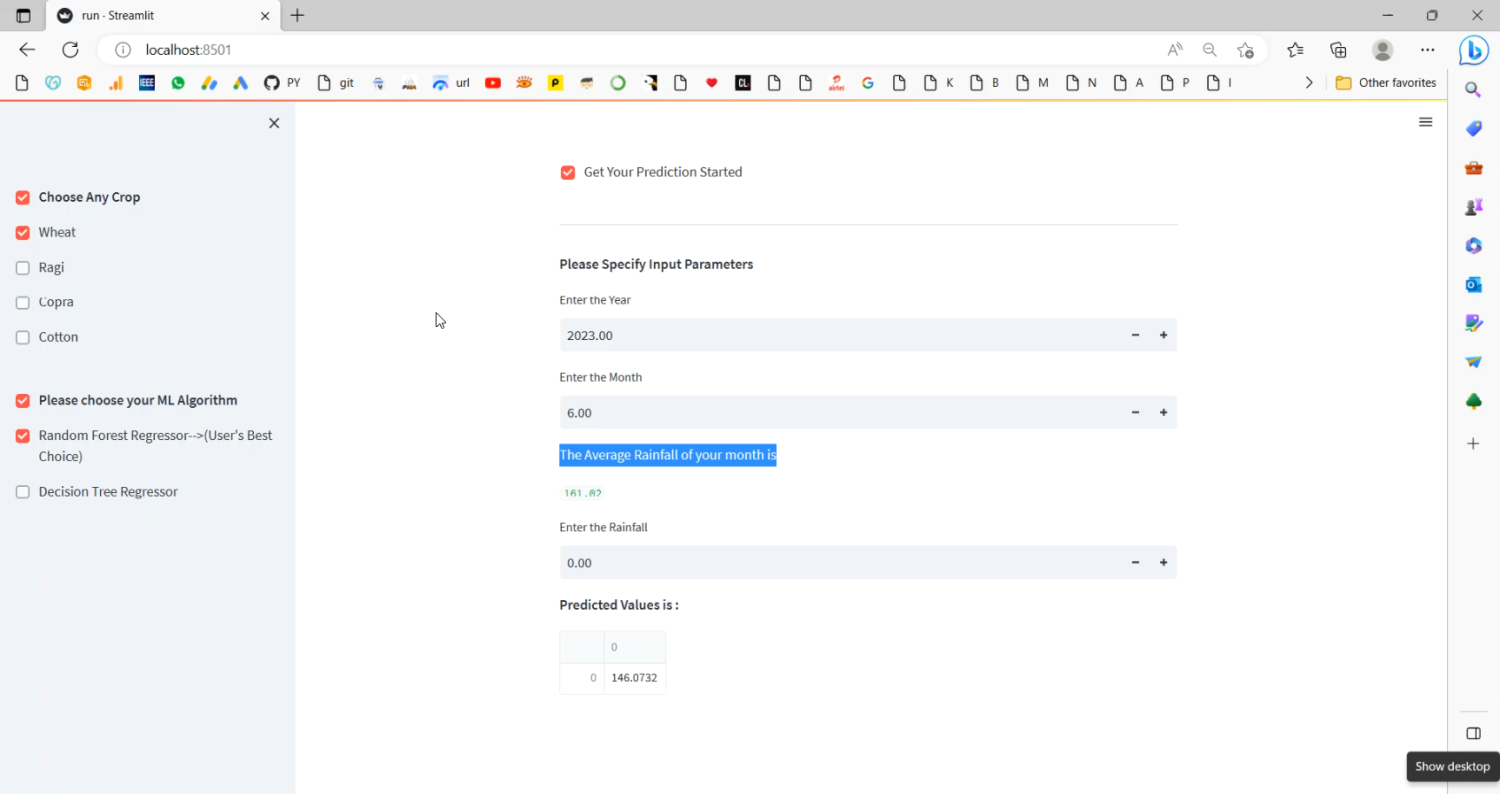The width and height of the screenshot is (1500, 794).
Task: Increase the Year value with plus
Action: point(1163,335)
